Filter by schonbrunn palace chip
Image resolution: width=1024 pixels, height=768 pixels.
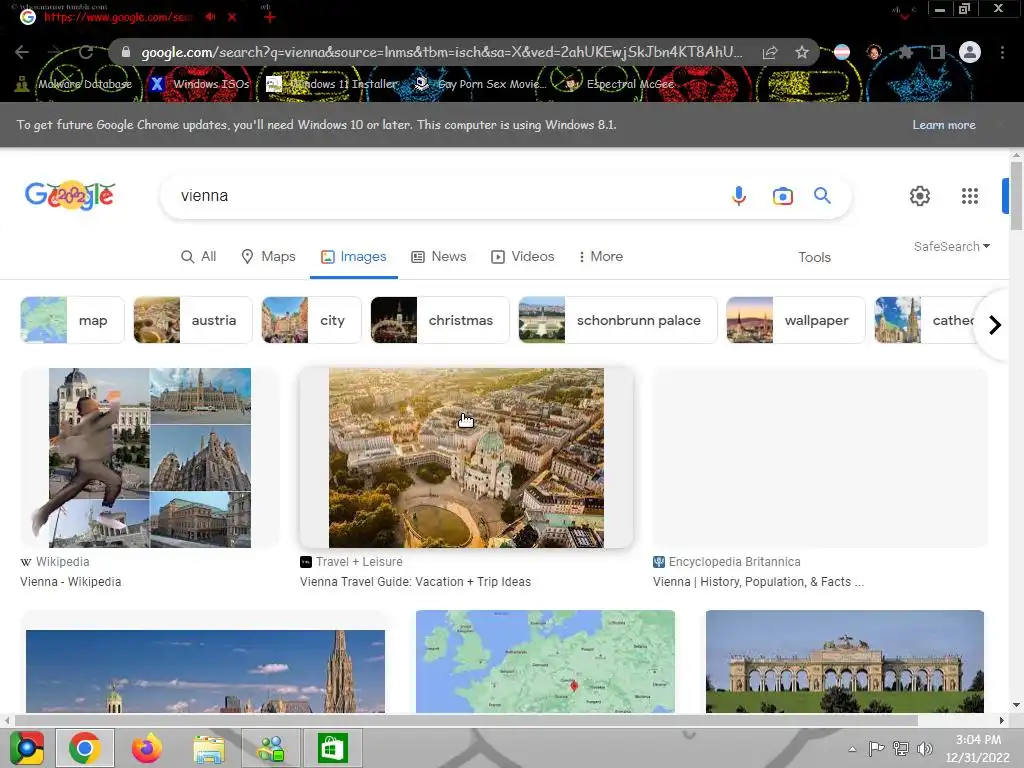pyautogui.click(x=618, y=320)
